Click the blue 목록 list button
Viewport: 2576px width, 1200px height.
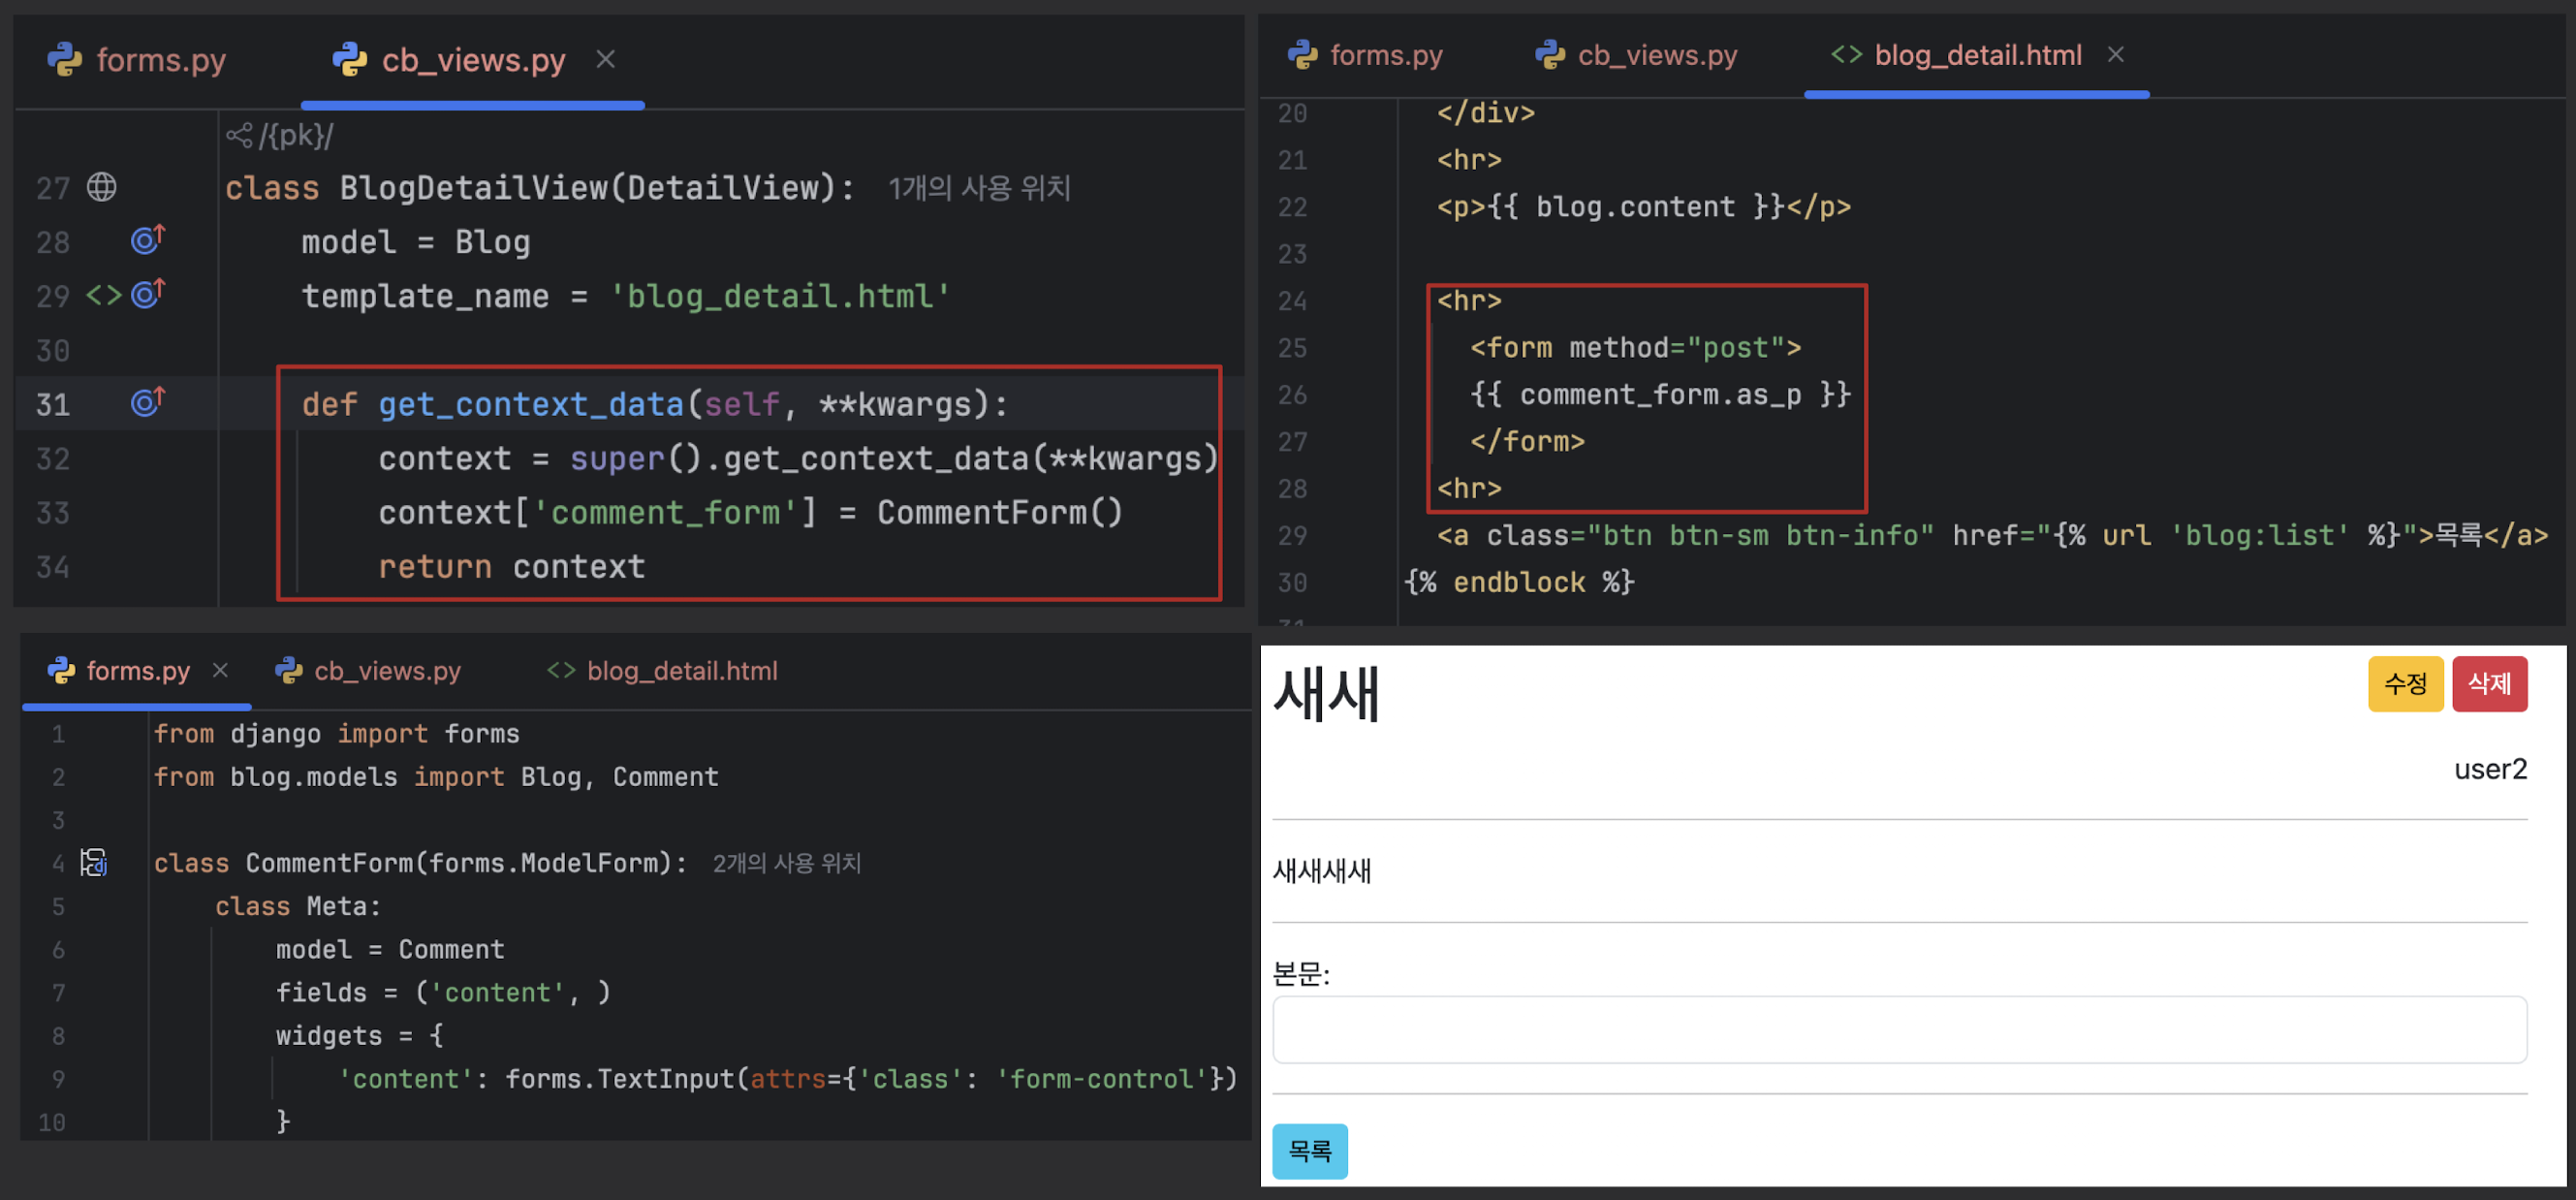(1309, 1151)
